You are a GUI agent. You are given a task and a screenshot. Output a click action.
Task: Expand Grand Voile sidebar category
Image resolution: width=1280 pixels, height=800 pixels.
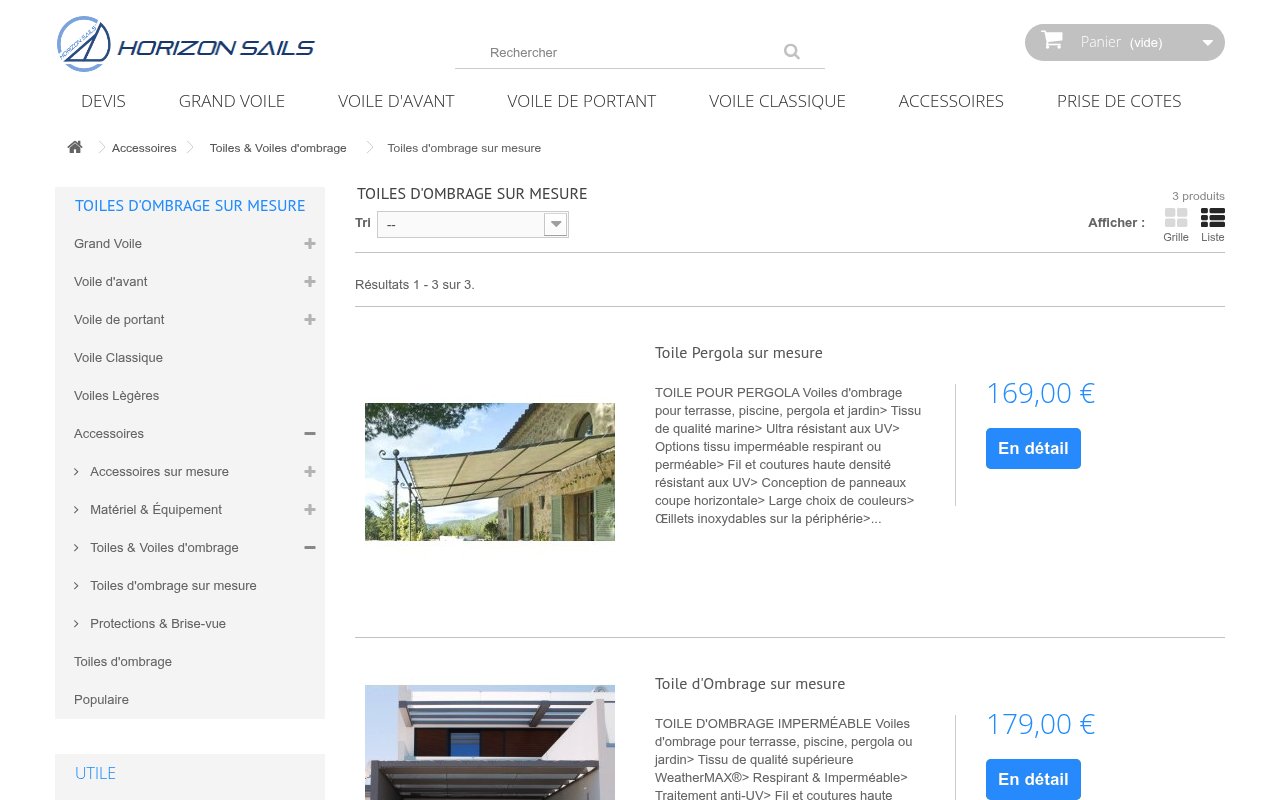pos(310,244)
